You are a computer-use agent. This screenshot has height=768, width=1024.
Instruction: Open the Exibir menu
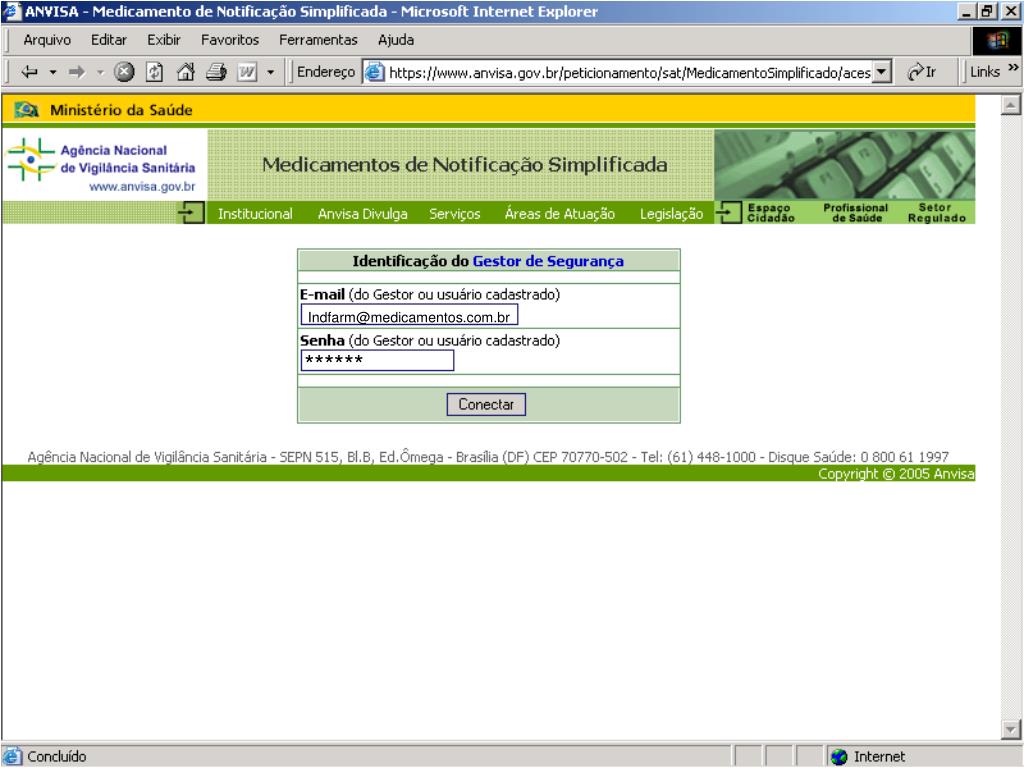click(163, 40)
